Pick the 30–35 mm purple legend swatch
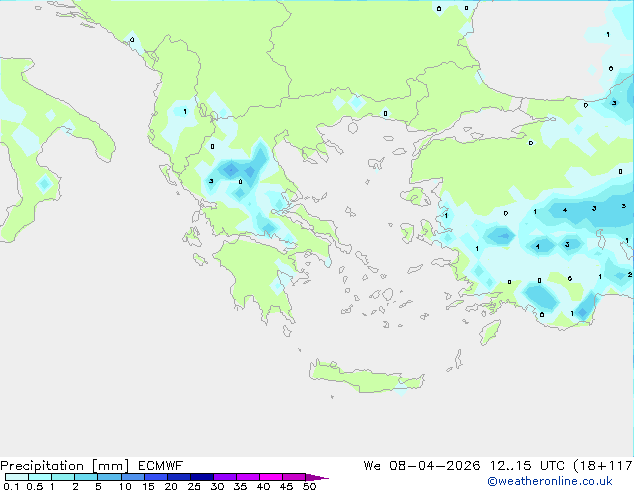Screen dimensions: 634x490 (x=225, y=477)
